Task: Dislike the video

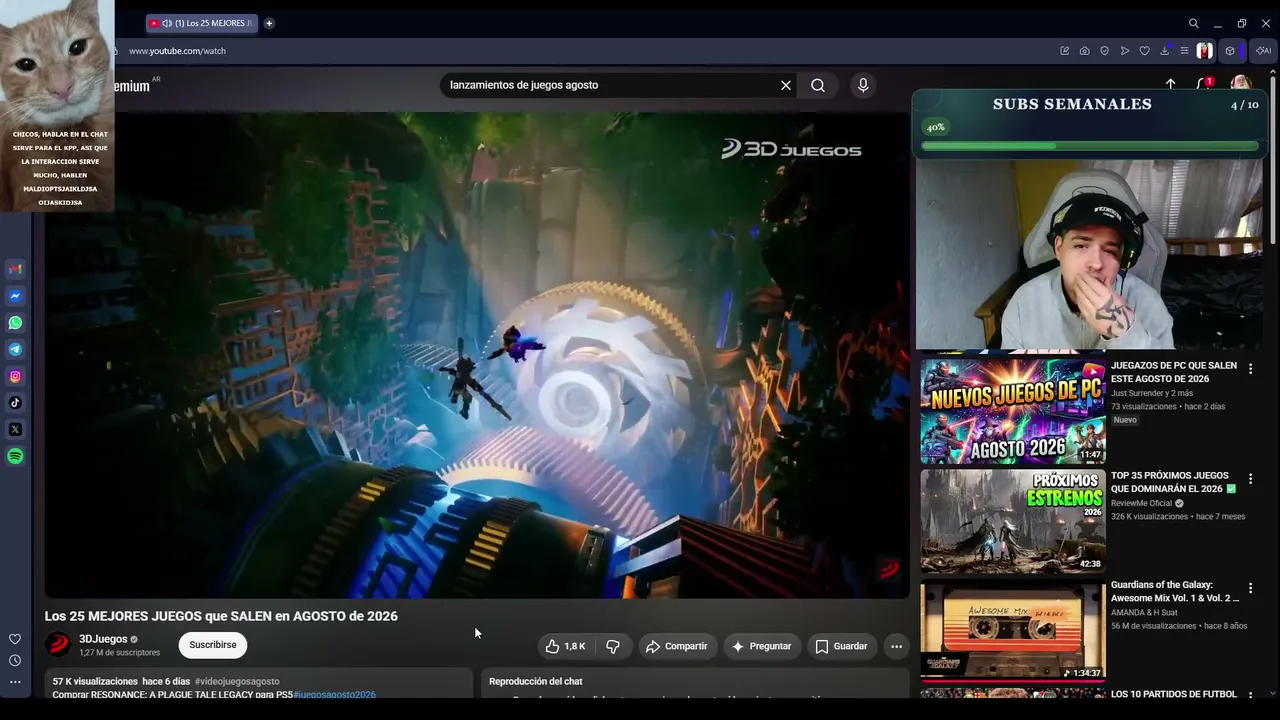Action: [613, 646]
